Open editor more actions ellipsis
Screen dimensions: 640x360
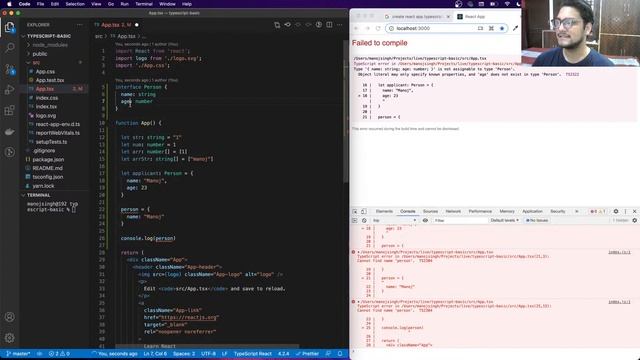tap(340, 25)
